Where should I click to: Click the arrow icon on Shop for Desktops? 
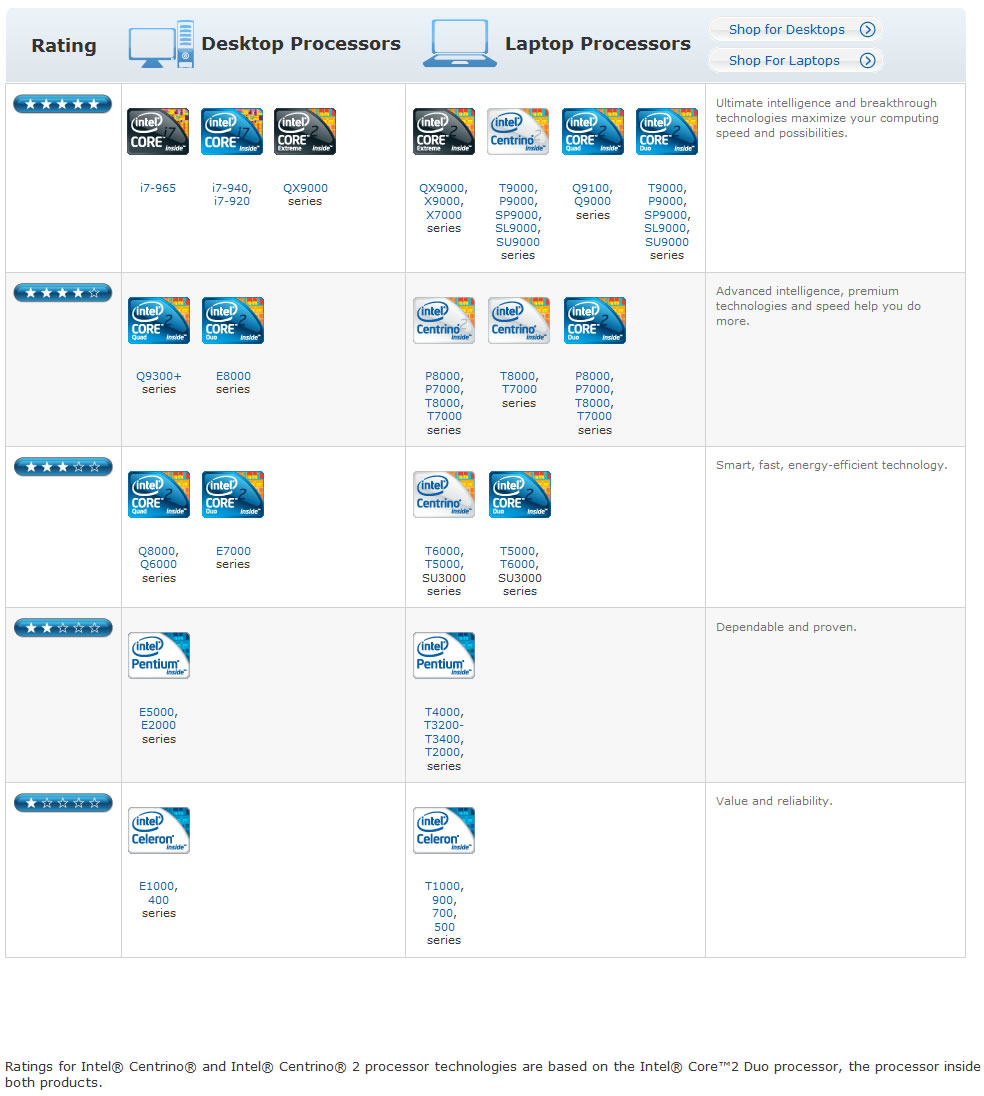867,29
